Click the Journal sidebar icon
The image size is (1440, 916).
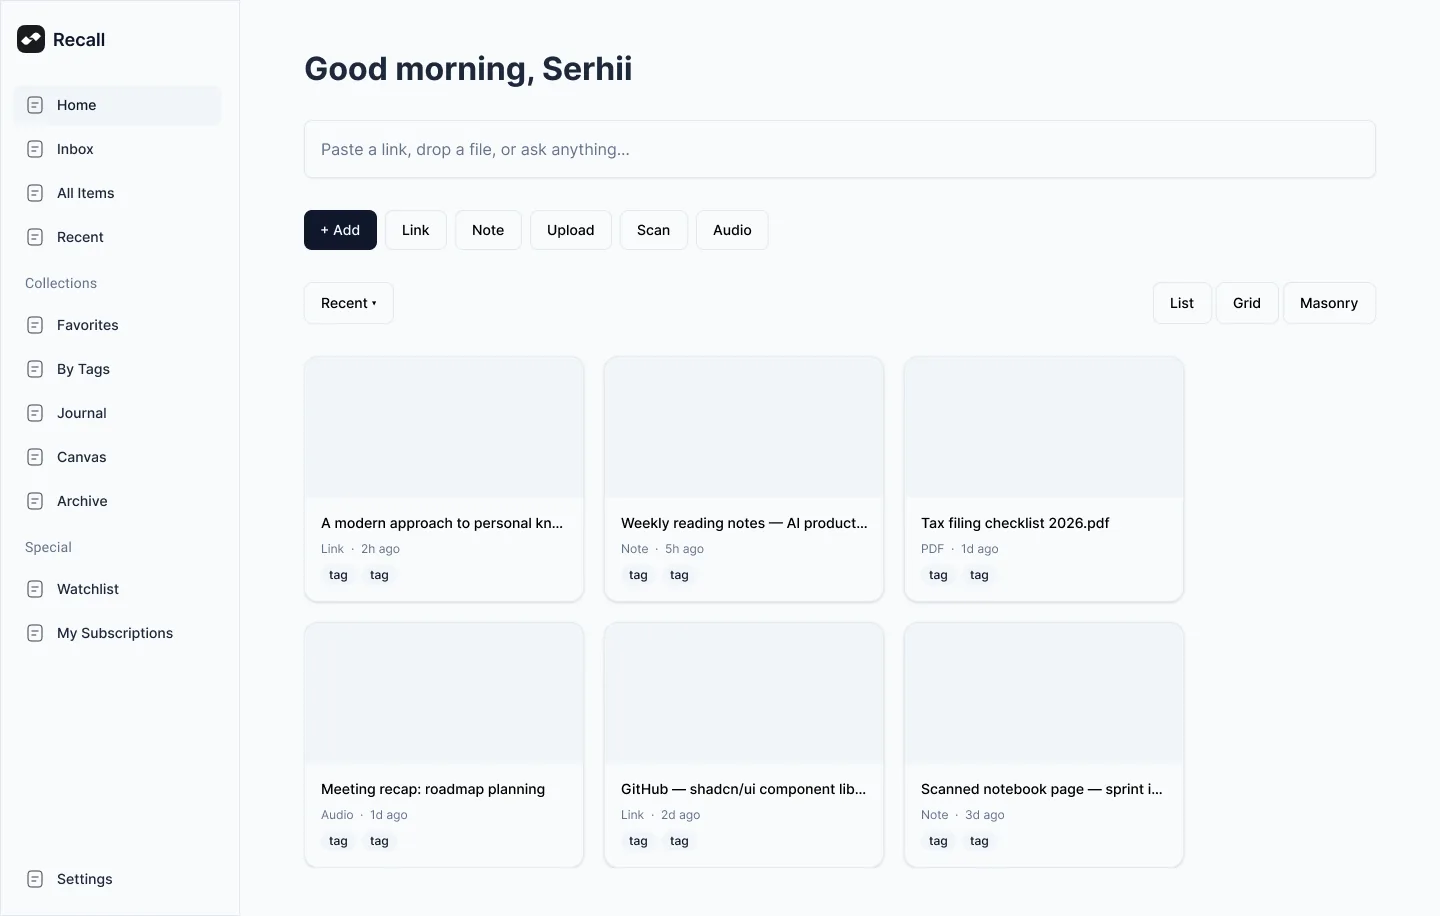pyautogui.click(x=35, y=413)
